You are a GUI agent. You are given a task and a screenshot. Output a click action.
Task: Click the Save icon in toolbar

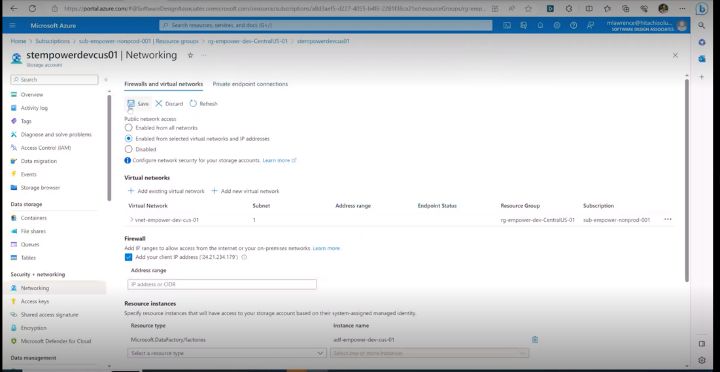click(131, 104)
